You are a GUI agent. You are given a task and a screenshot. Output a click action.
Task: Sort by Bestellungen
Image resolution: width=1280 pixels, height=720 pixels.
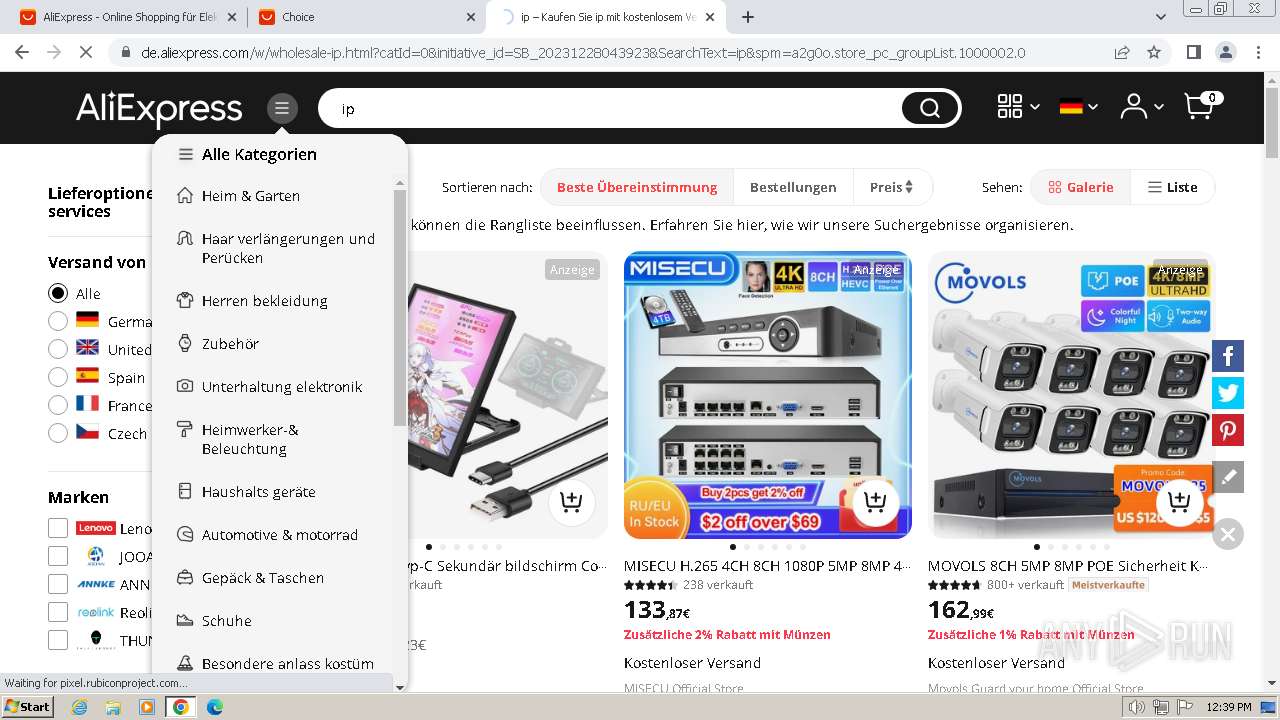[793, 187]
